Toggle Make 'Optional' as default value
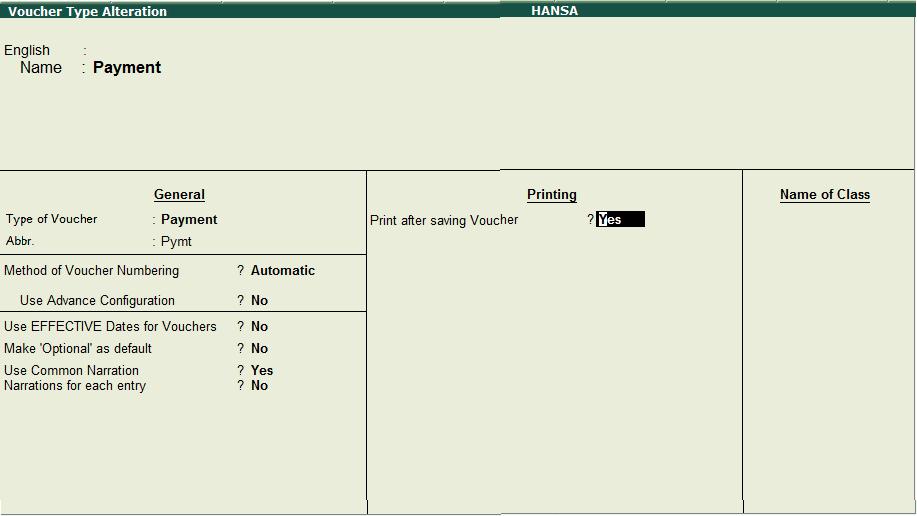The width and height of the screenshot is (917, 516). pyautogui.click(x=259, y=349)
